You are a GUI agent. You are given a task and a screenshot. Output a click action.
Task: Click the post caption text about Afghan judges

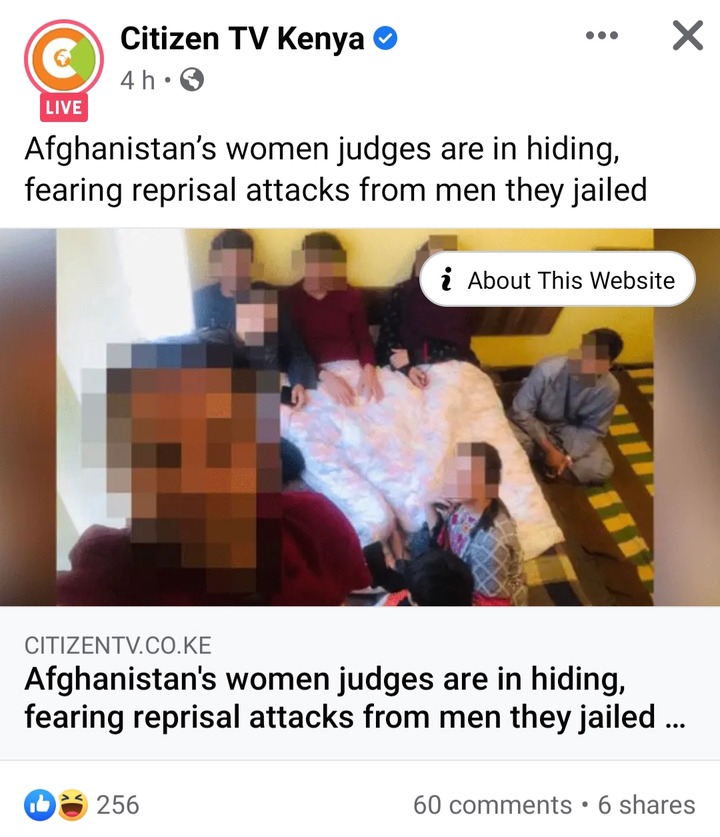336,169
